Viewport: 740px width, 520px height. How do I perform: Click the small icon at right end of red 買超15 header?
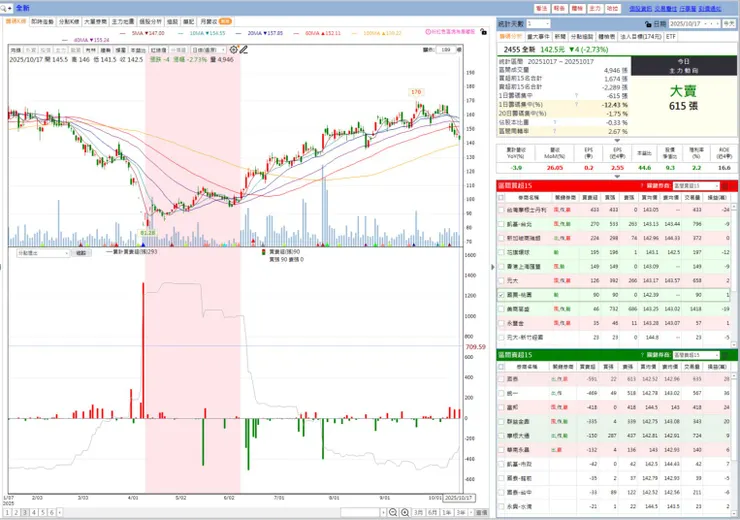tap(725, 186)
